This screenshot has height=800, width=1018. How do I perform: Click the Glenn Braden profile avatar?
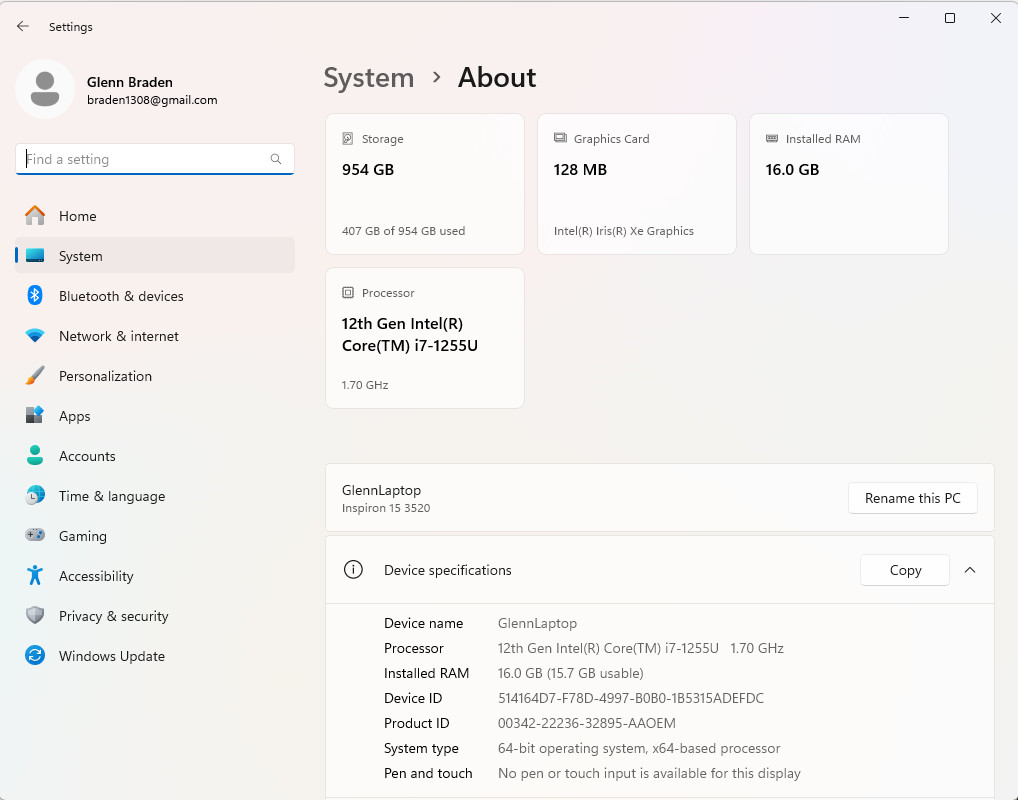(44, 89)
